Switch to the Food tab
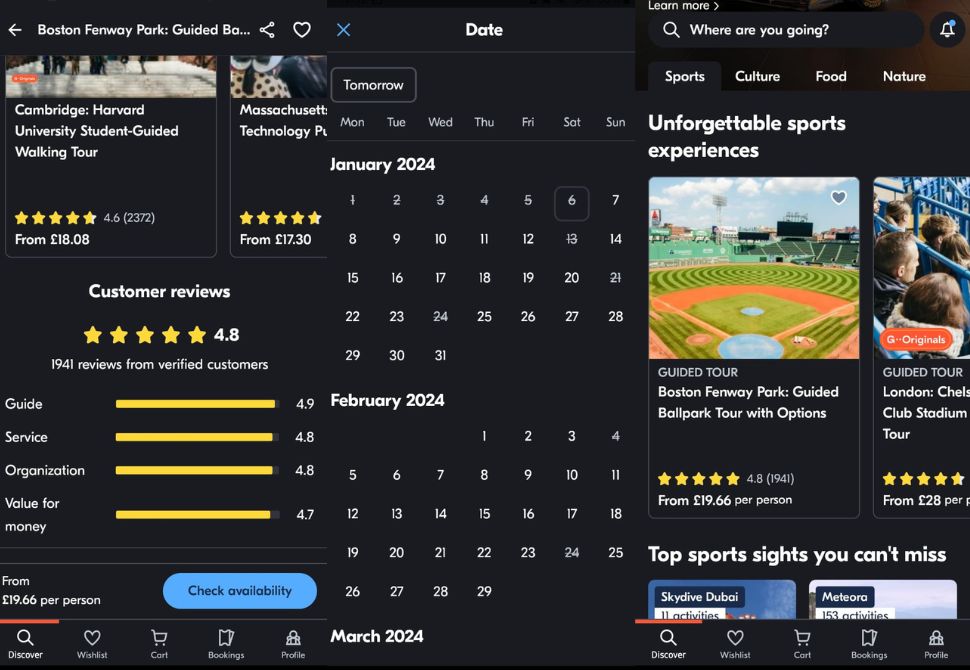 [x=831, y=76]
